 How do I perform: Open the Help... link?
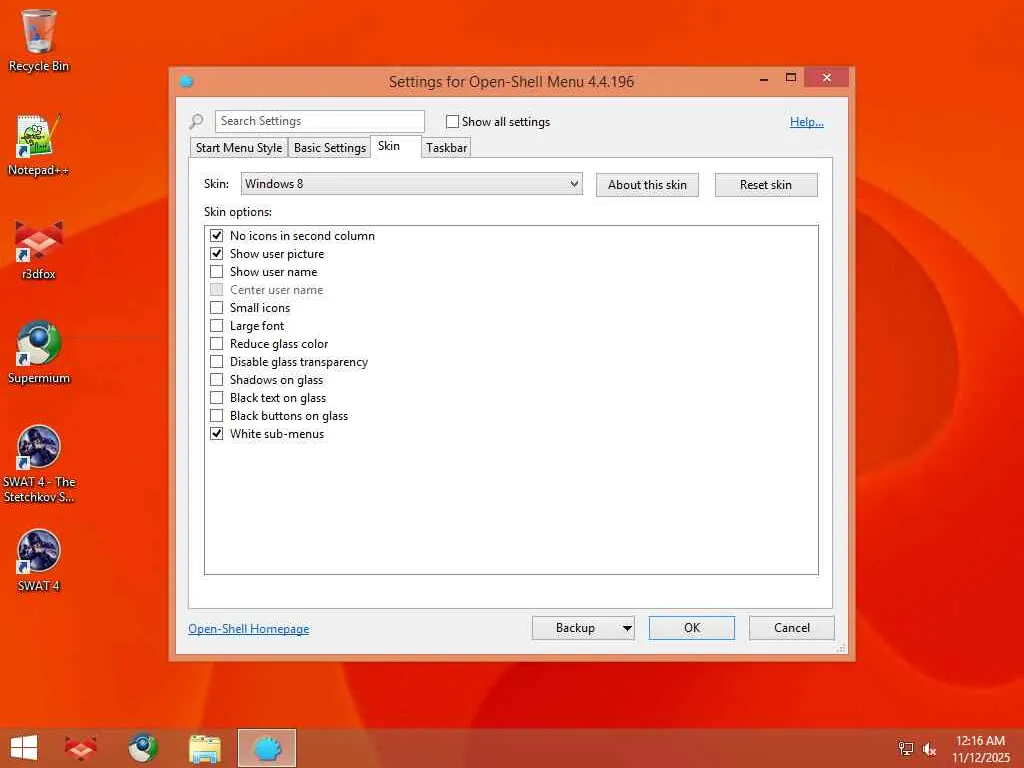coord(807,121)
